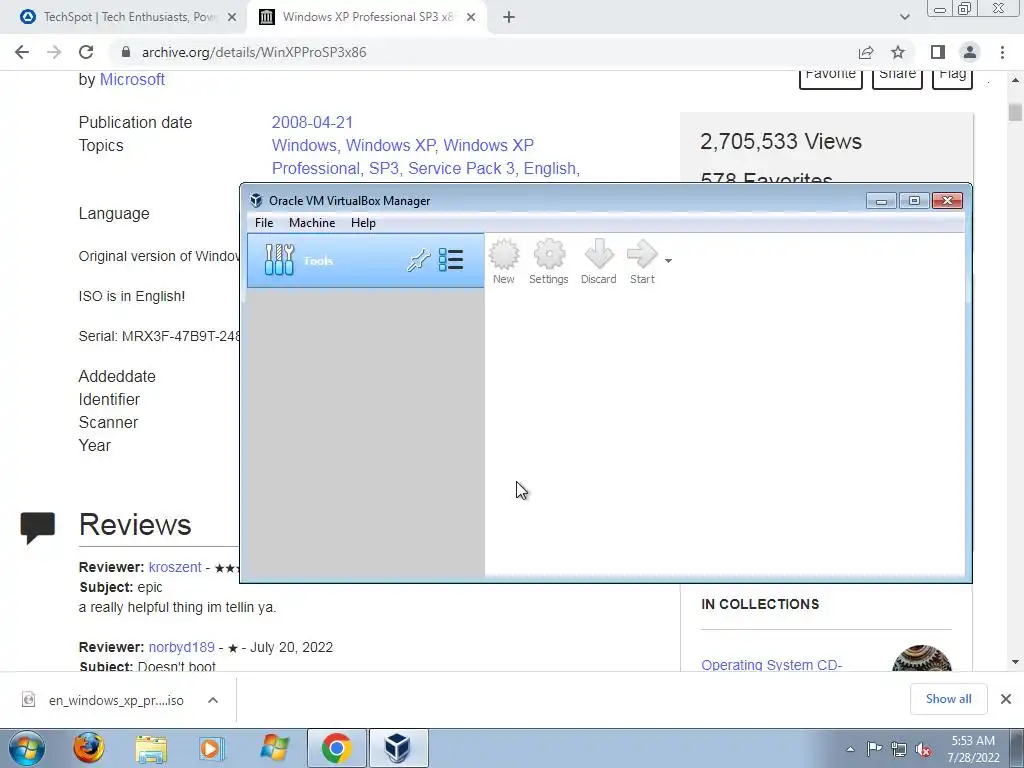1024x768 pixels.
Task: Close the downloads bar
Action: click(x=1006, y=699)
